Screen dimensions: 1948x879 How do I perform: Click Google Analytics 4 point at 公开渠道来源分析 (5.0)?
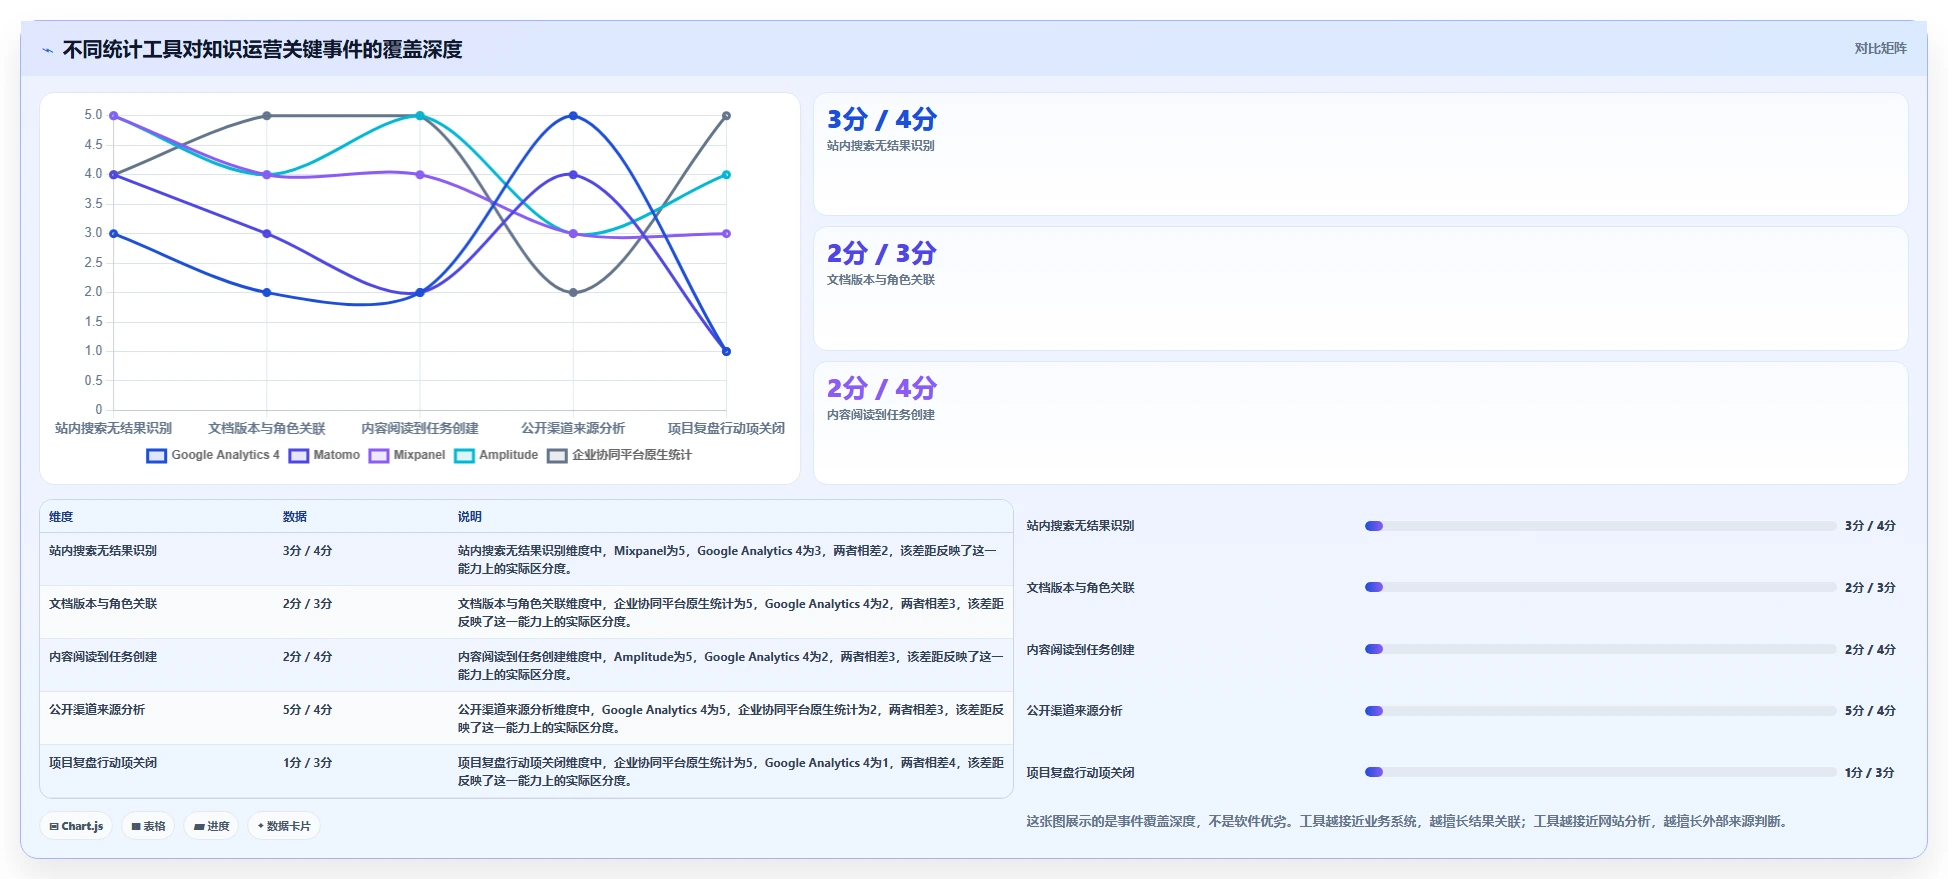[x=573, y=116]
